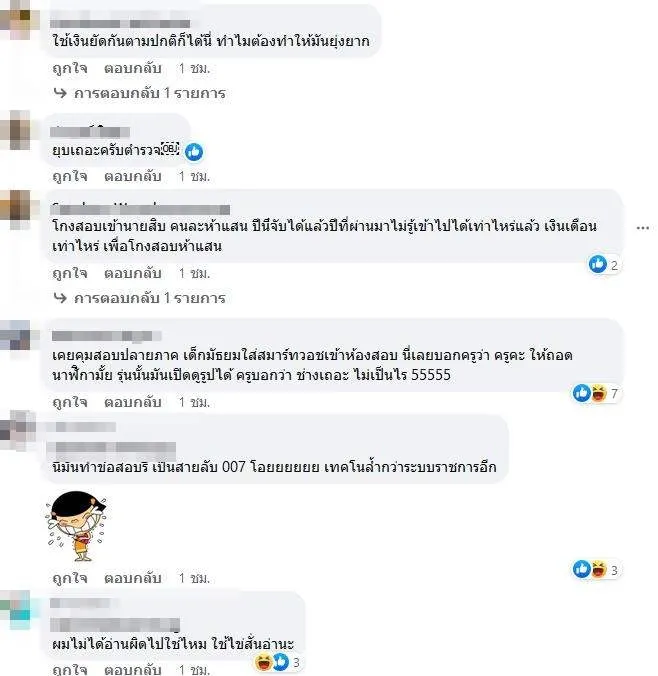This screenshot has height=676, width=658.
Task: Click the blurred name on the "ยุบเถอะครับตำรวจ" comment
Action: [90, 131]
